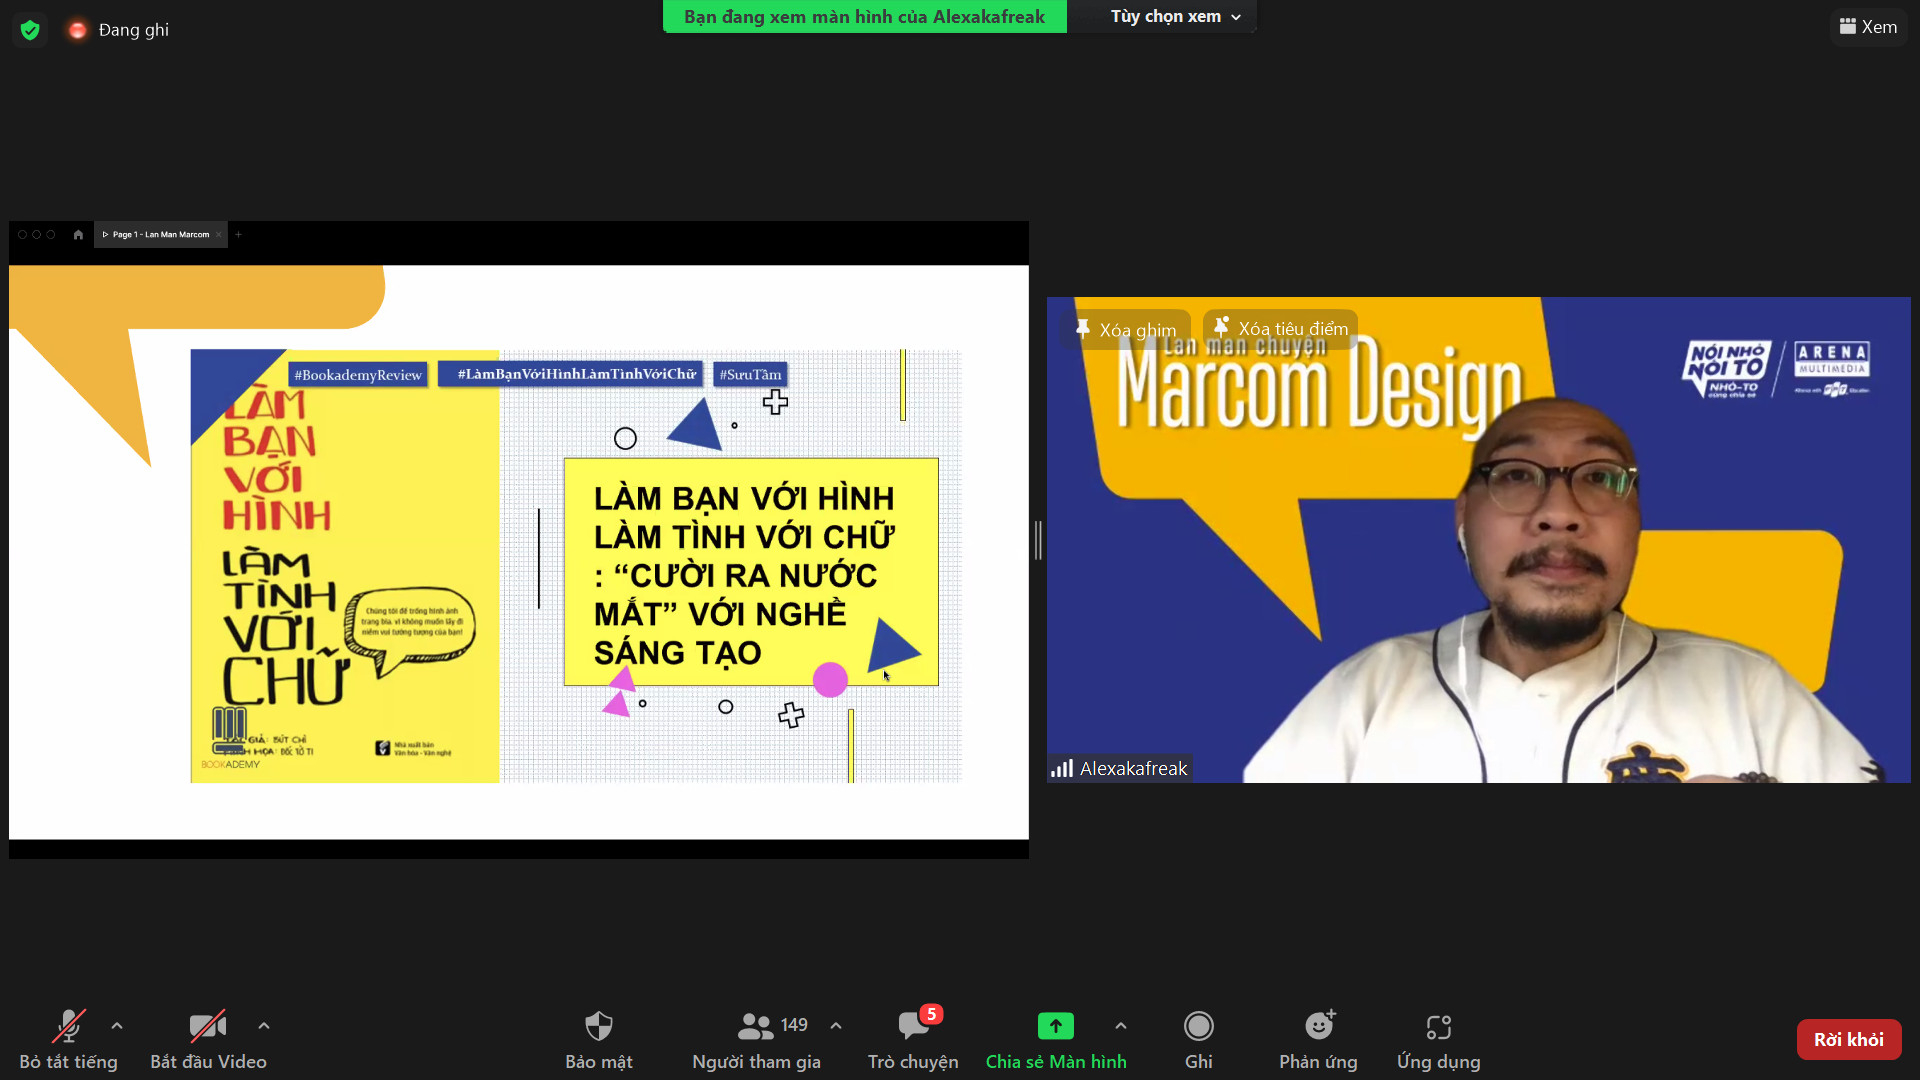Viewport: 1920px width, 1080px height.
Task: Click the yellow book cover image
Action: pyautogui.click(x=345, y=566)
